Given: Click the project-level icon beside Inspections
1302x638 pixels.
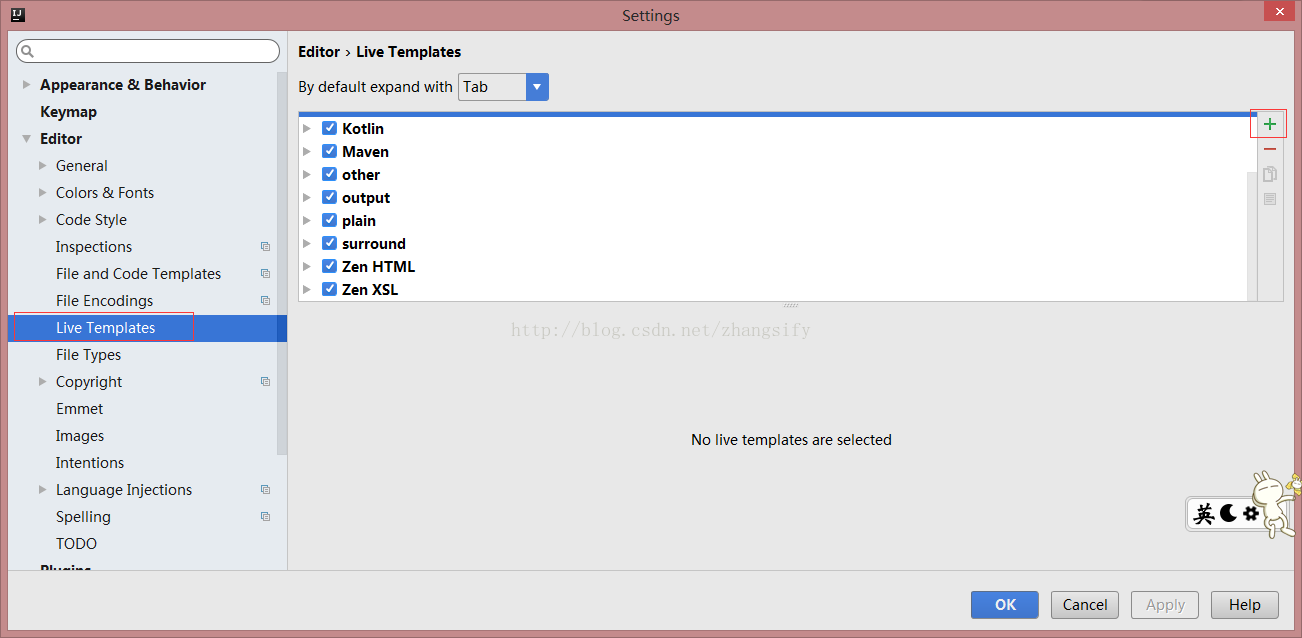Looking at the screenshot, I should click(x=265, y=247).
